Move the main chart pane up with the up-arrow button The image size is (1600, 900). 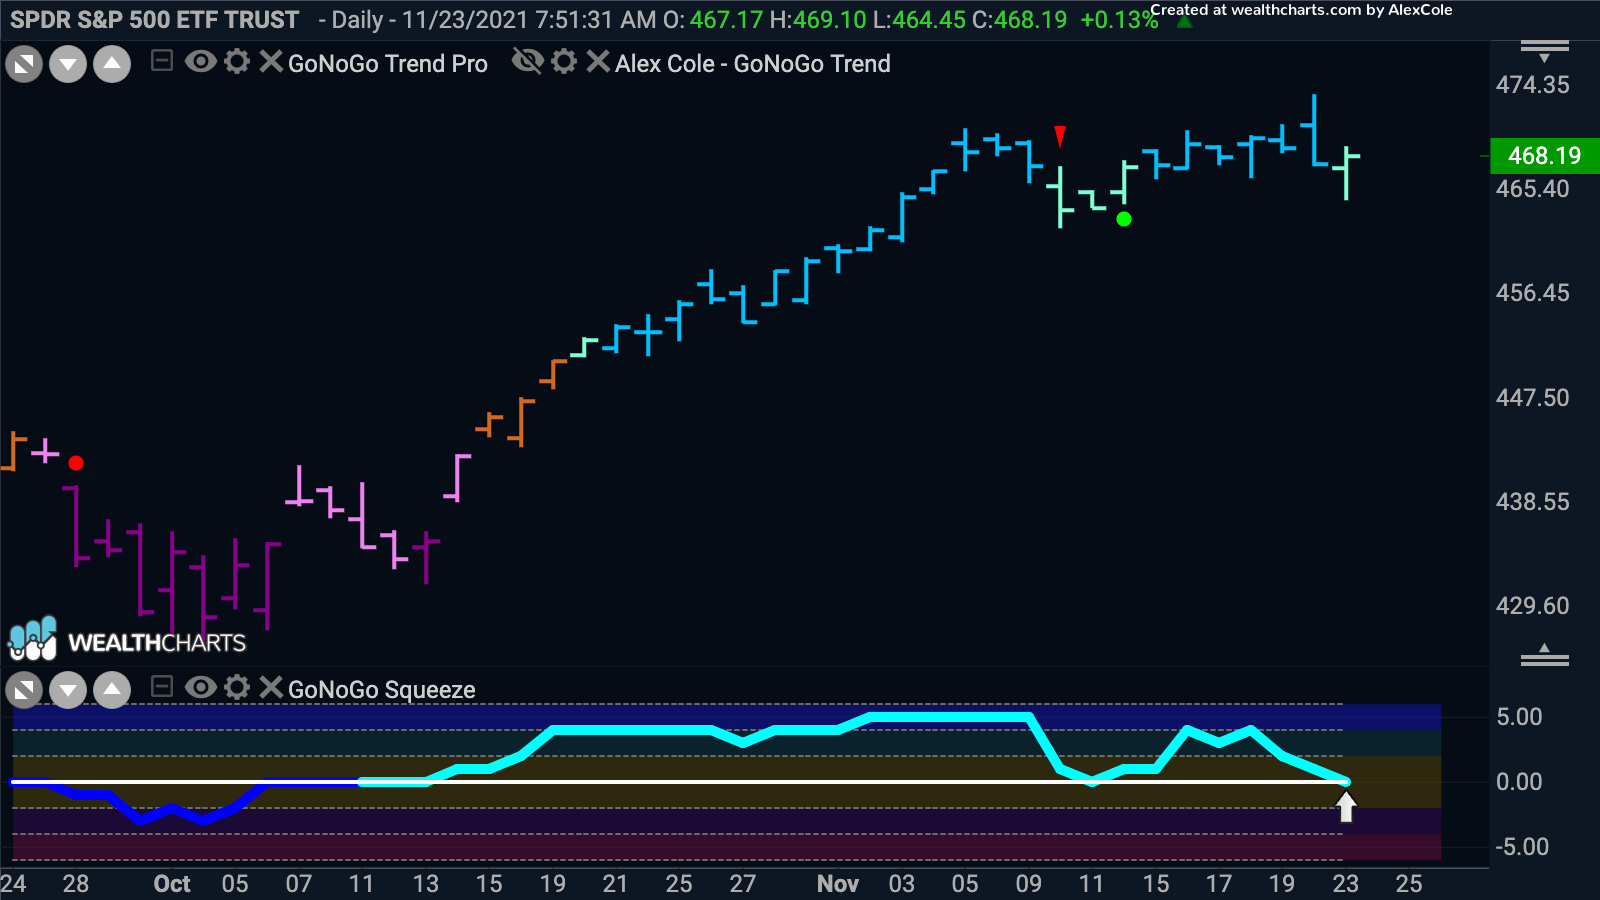[x=112, y=65]
